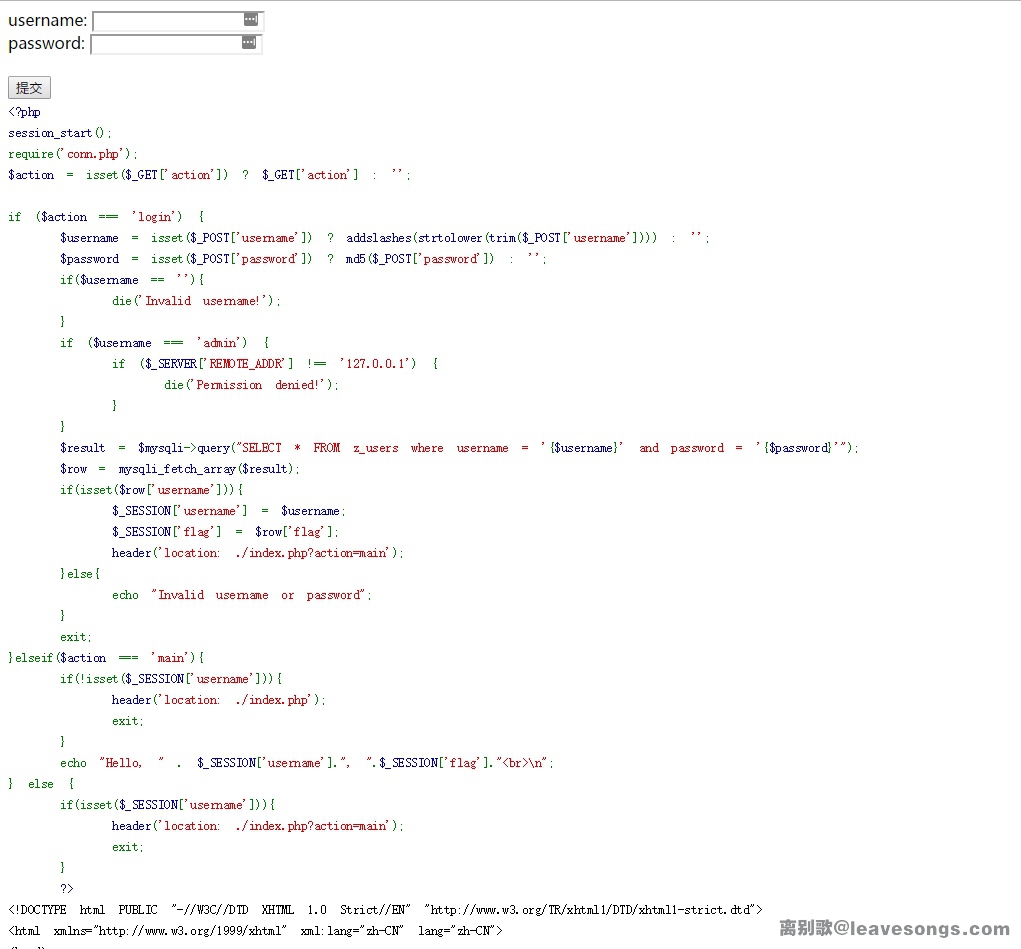
Task: Click the SELECT * FROM z_users query line
Action: 459,448
